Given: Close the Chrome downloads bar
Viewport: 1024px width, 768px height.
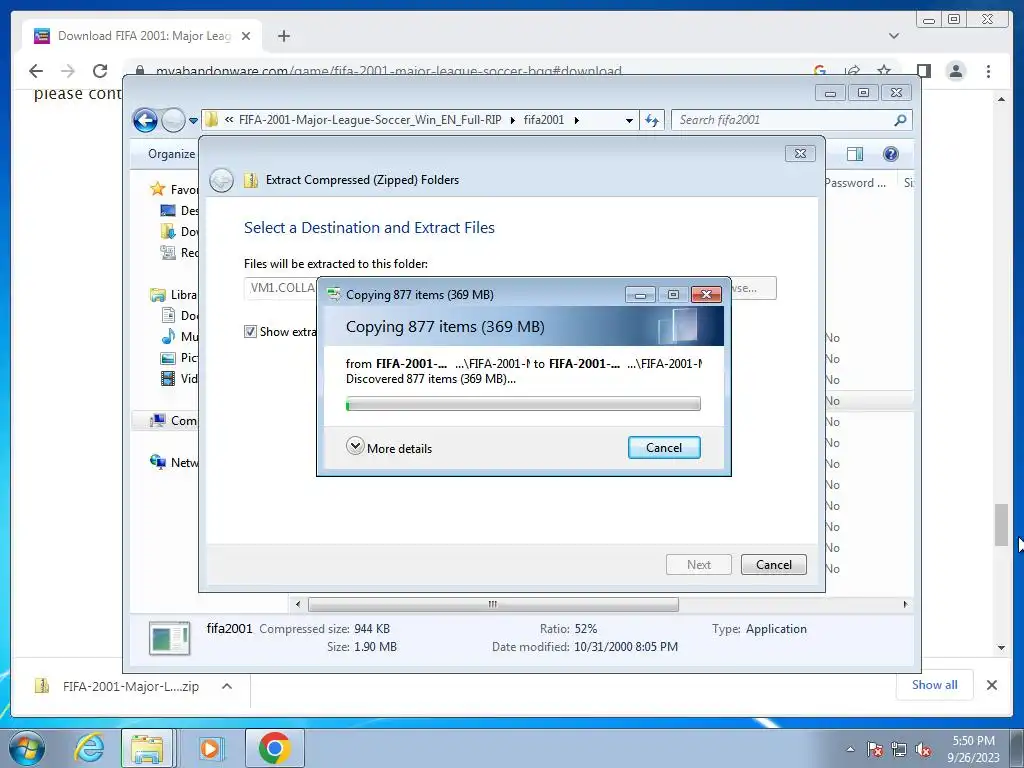Looking at the screenshot, I should point(991,685).
